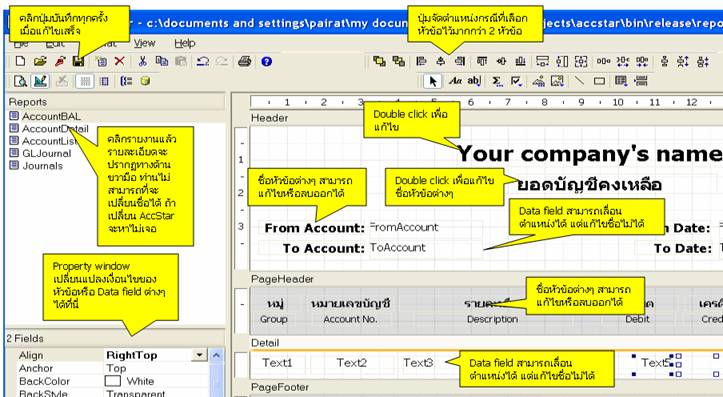Click the scissors Cut icon
Image resolution: width=723 pixels, height=397 pixels.
pos(142,61)
